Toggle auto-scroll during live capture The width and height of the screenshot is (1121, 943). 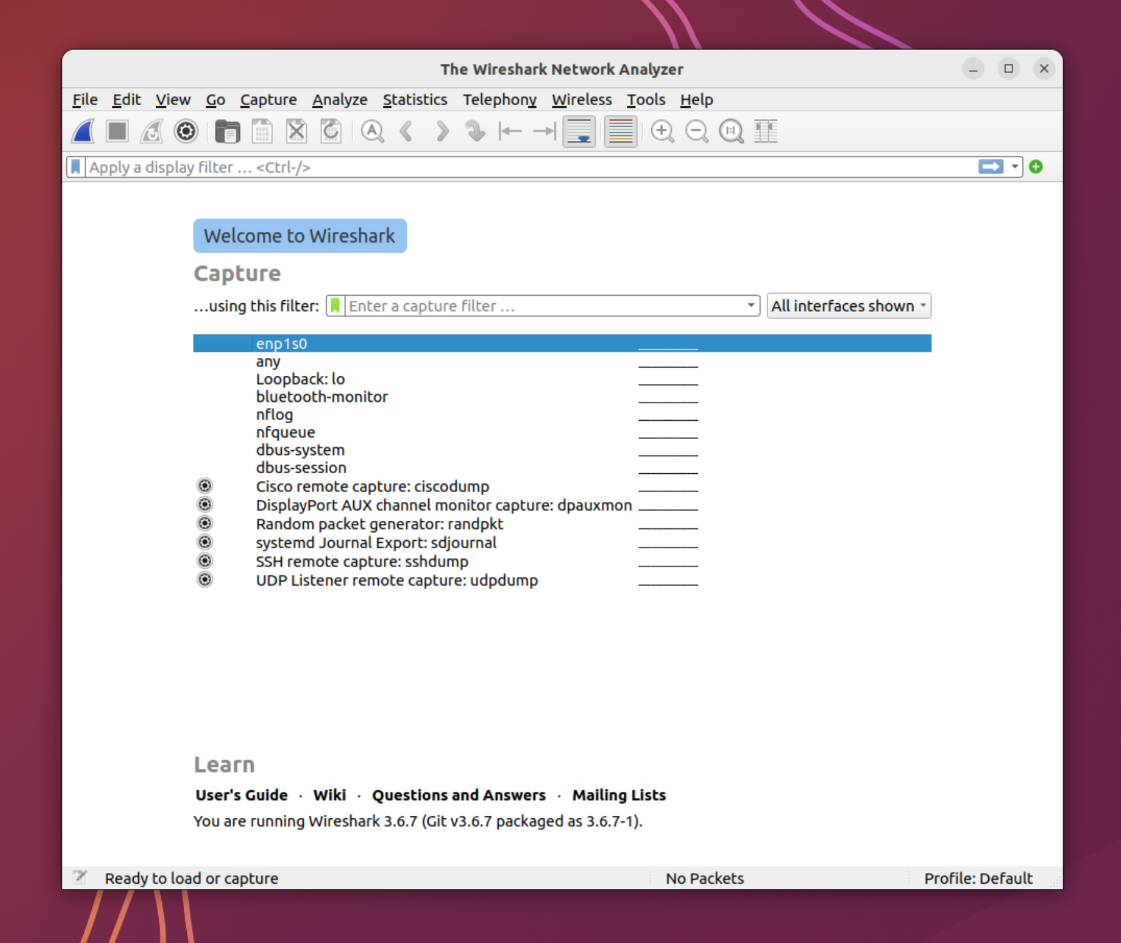pos(579,132)
